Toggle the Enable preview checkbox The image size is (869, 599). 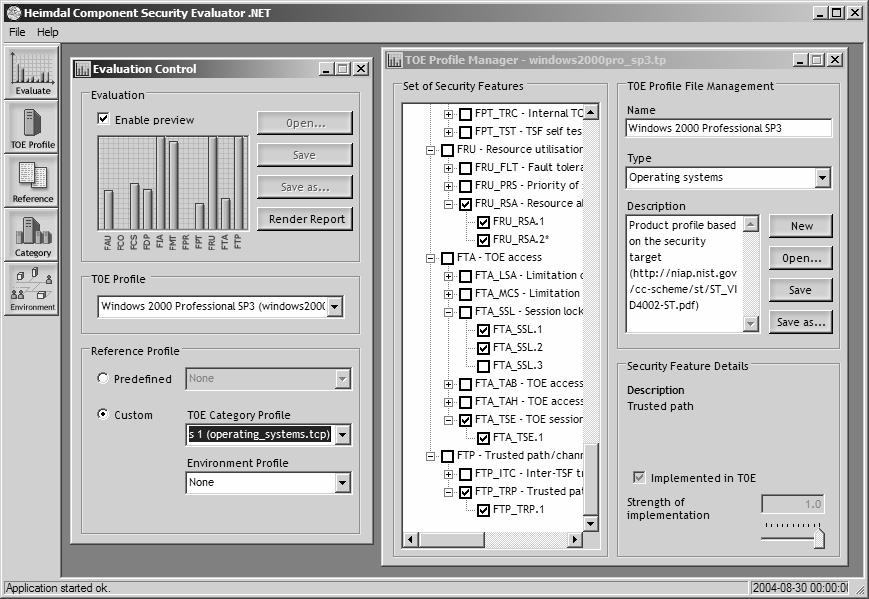(x=103, y=119)
